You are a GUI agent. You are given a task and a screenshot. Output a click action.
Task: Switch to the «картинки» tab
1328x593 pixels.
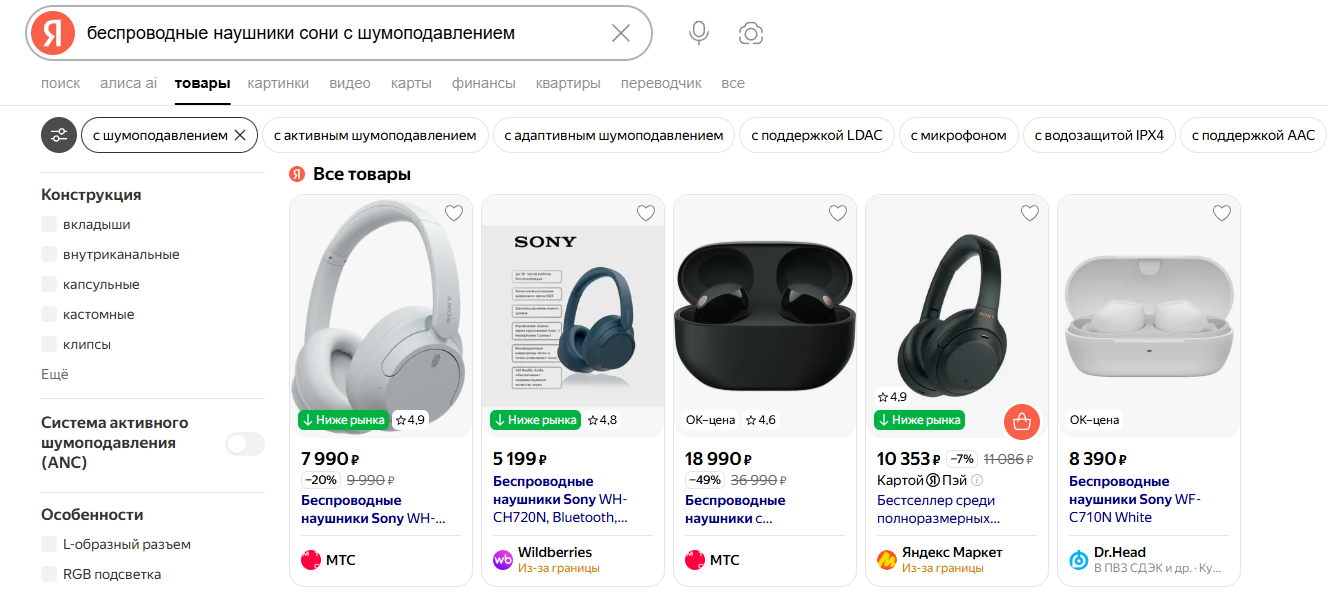(x=278, y=83)
